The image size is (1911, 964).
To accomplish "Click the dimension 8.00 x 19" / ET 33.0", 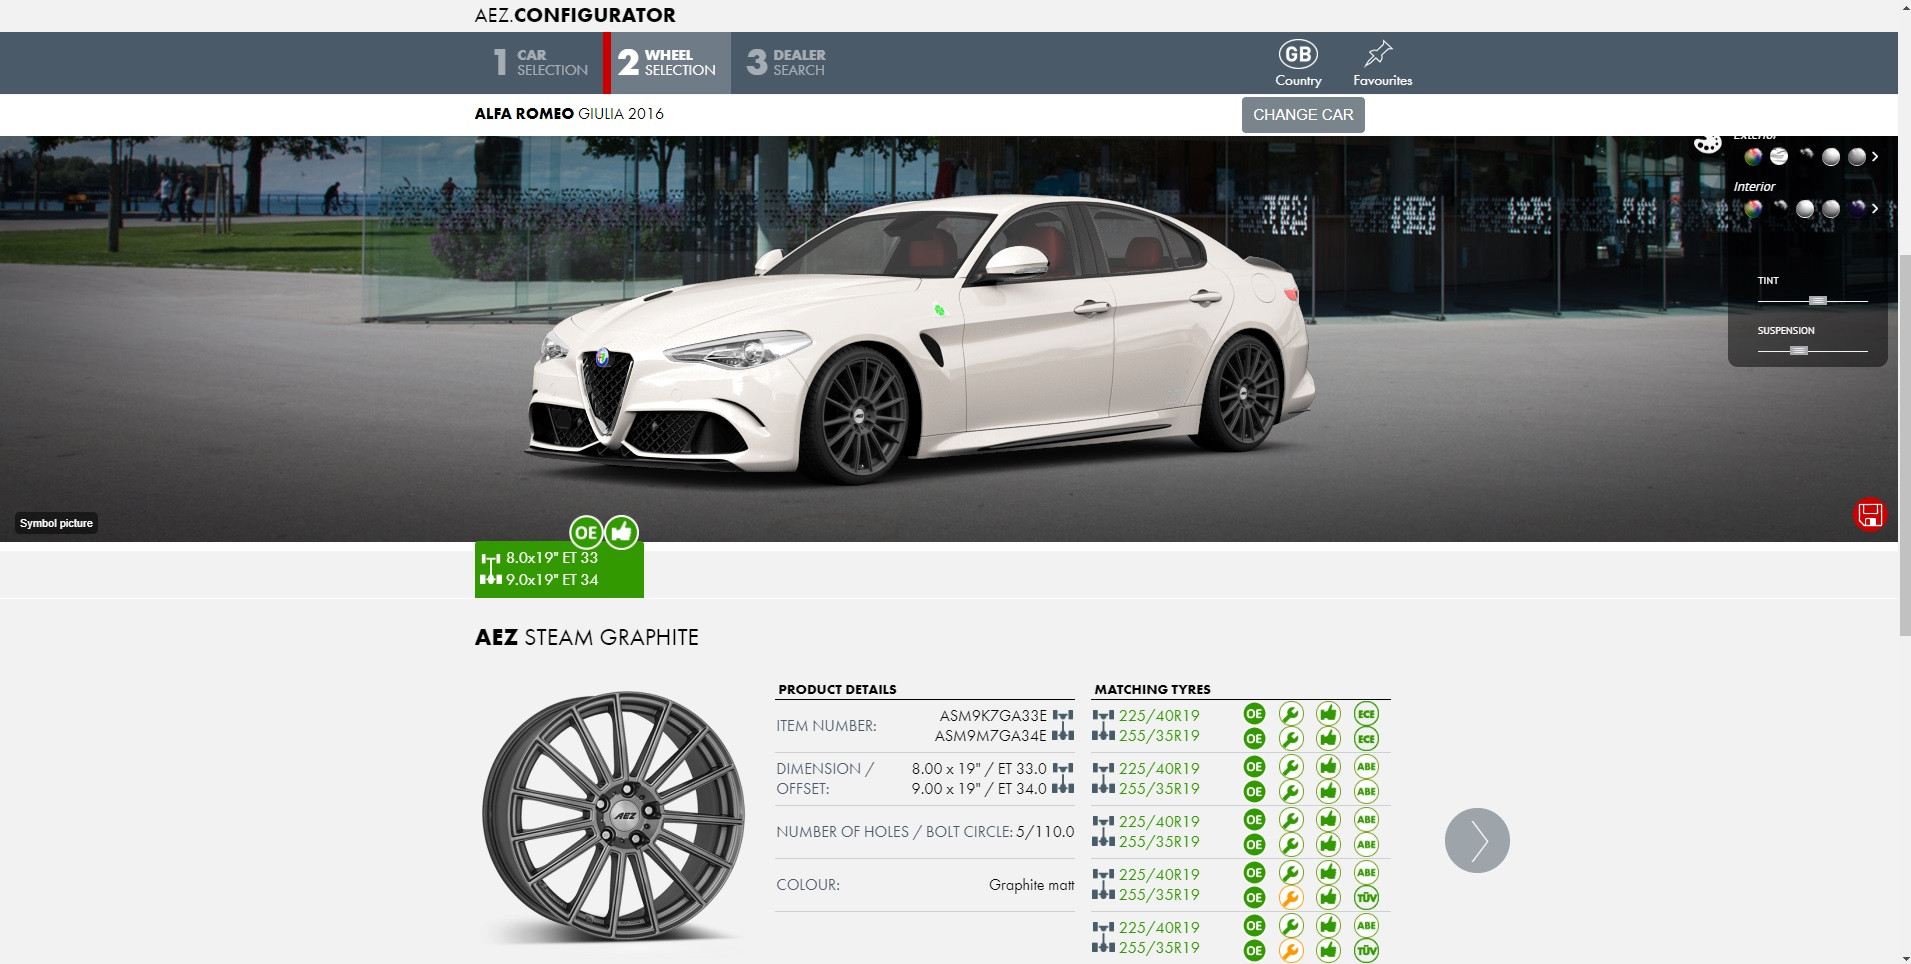I will click(x=979, y=769).
